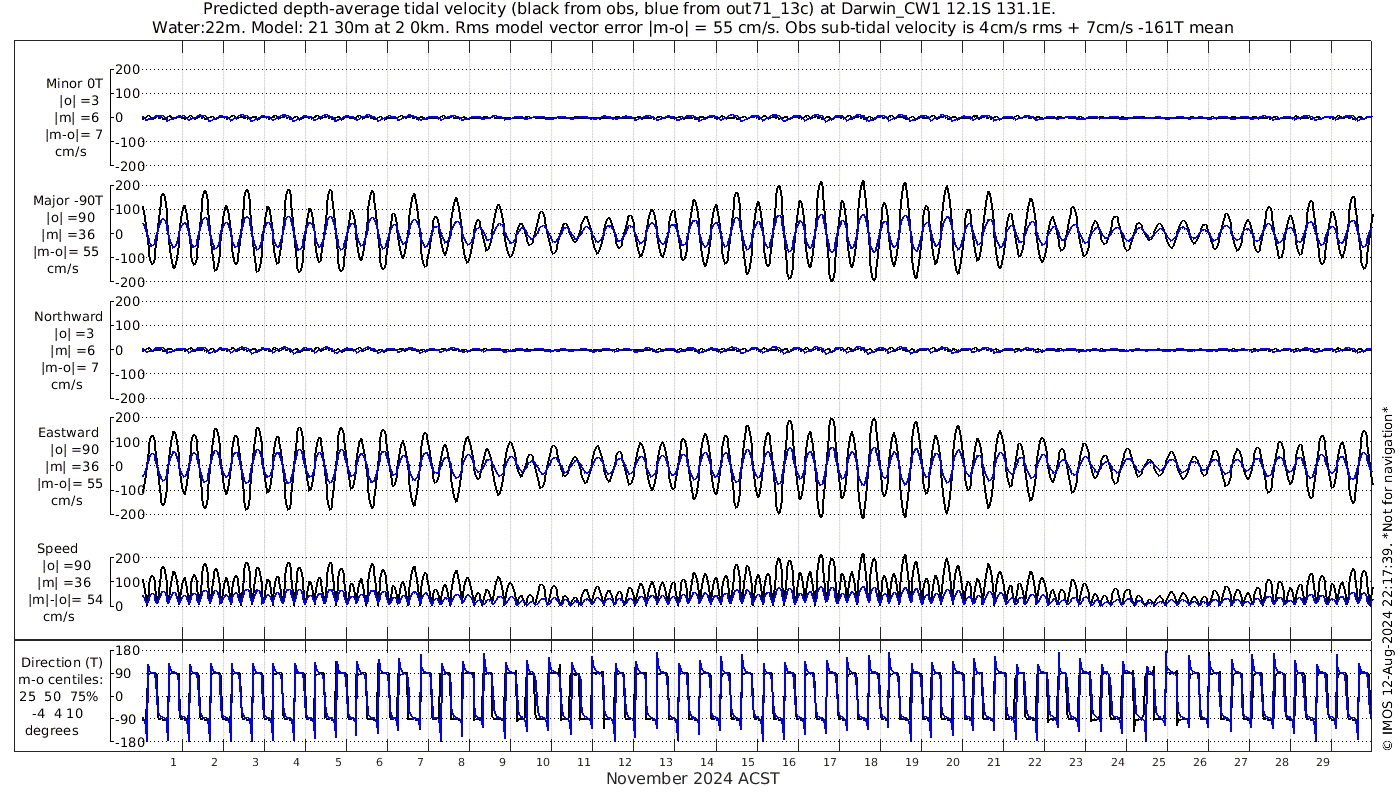Click the 'Eastward' panel label
Viewport: 1400px width, 800px height.
click(69, 433)
